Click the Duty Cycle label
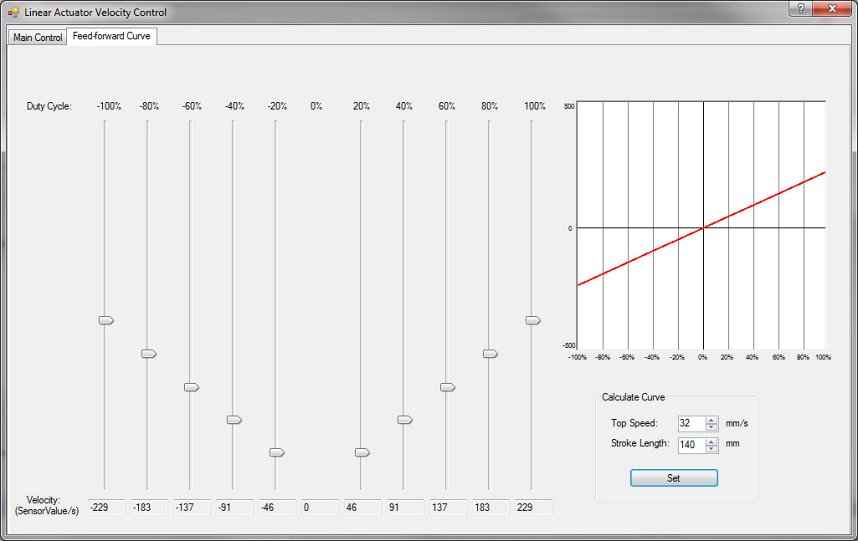Viewport: 858px width, 541px height. point(49,106)
